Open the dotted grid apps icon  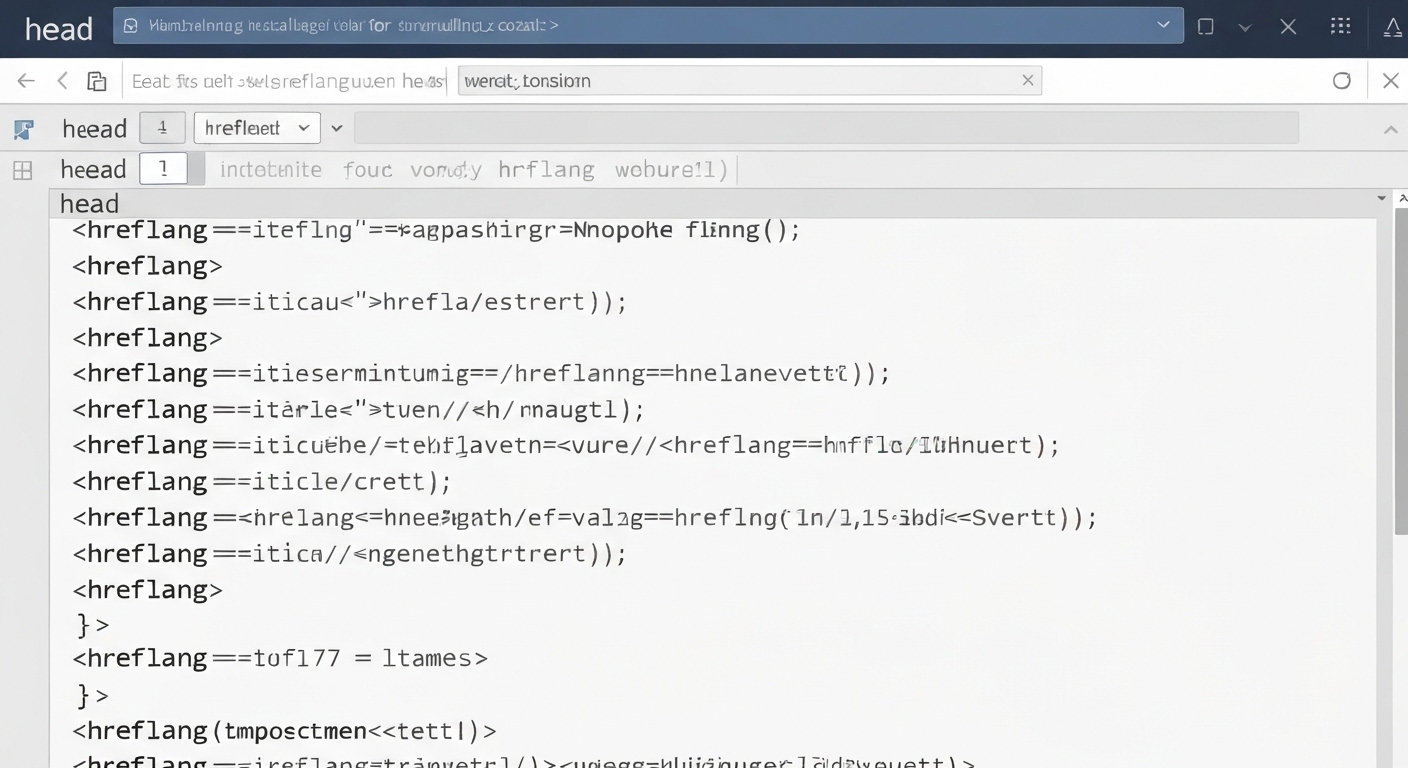pos(1341,26)
